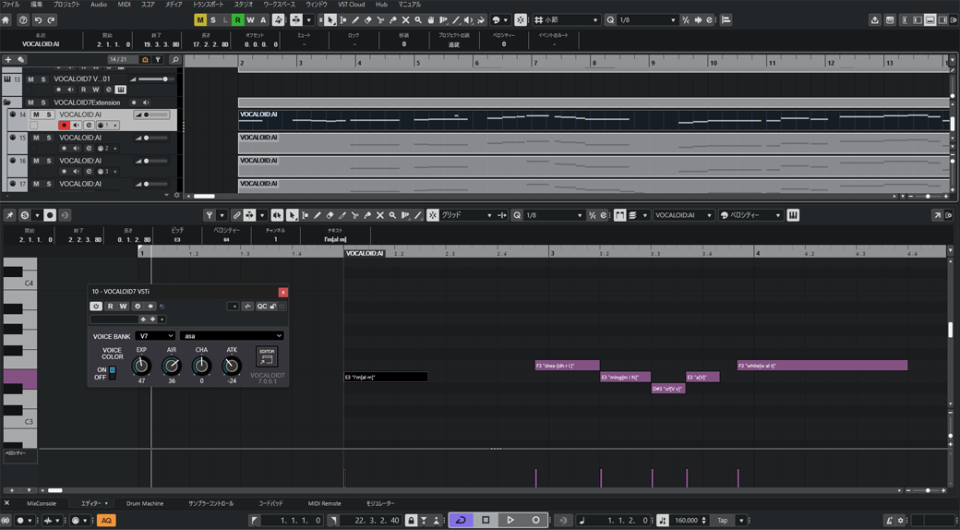Screen dimensions: 960x530
Task: Toggle plugin power button in VOCALOID7 VSTi window
Action: (x=96, y=306)
